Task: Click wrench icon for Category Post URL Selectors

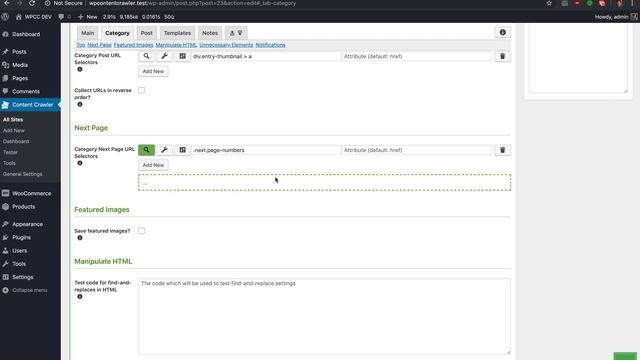Action: 164,56
